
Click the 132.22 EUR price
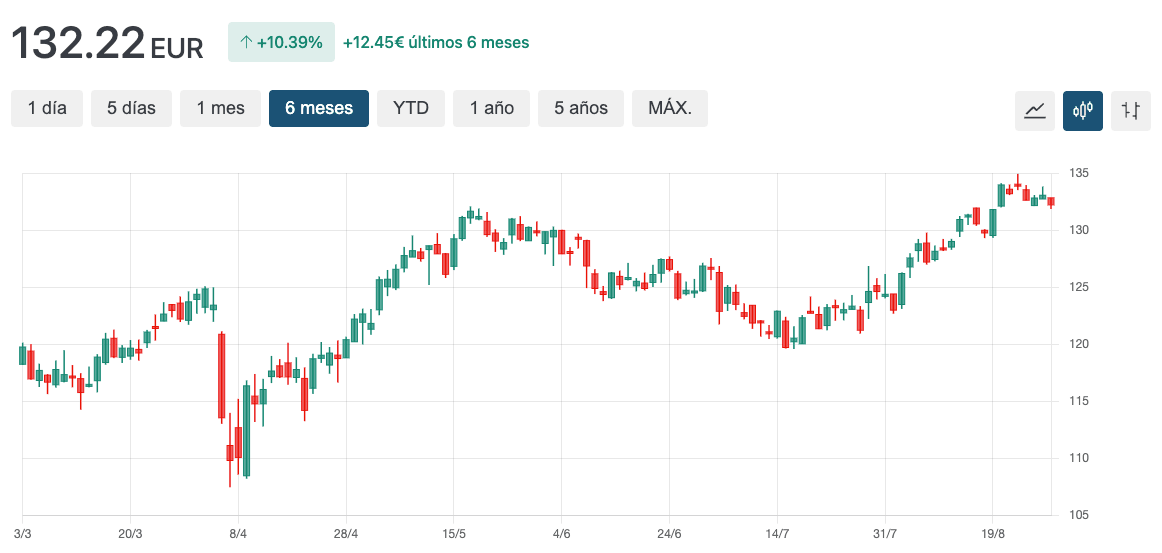106,44
